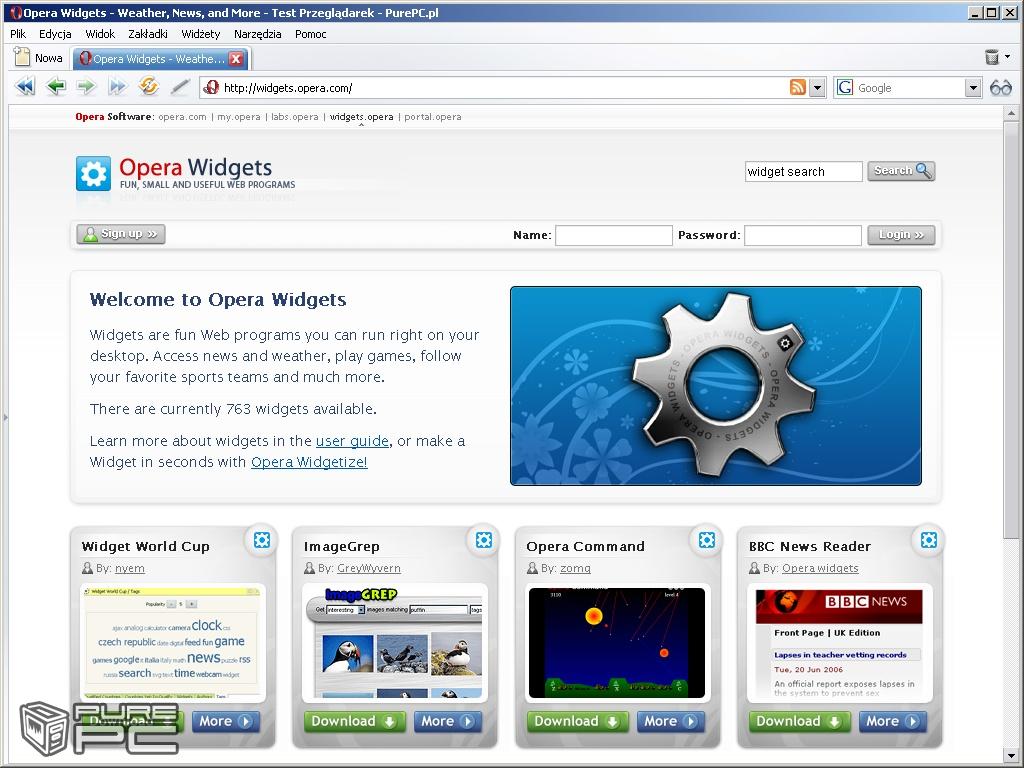Go forward with the green Forward arrow
The image size is (1024, 768).
tap(86, 87)
